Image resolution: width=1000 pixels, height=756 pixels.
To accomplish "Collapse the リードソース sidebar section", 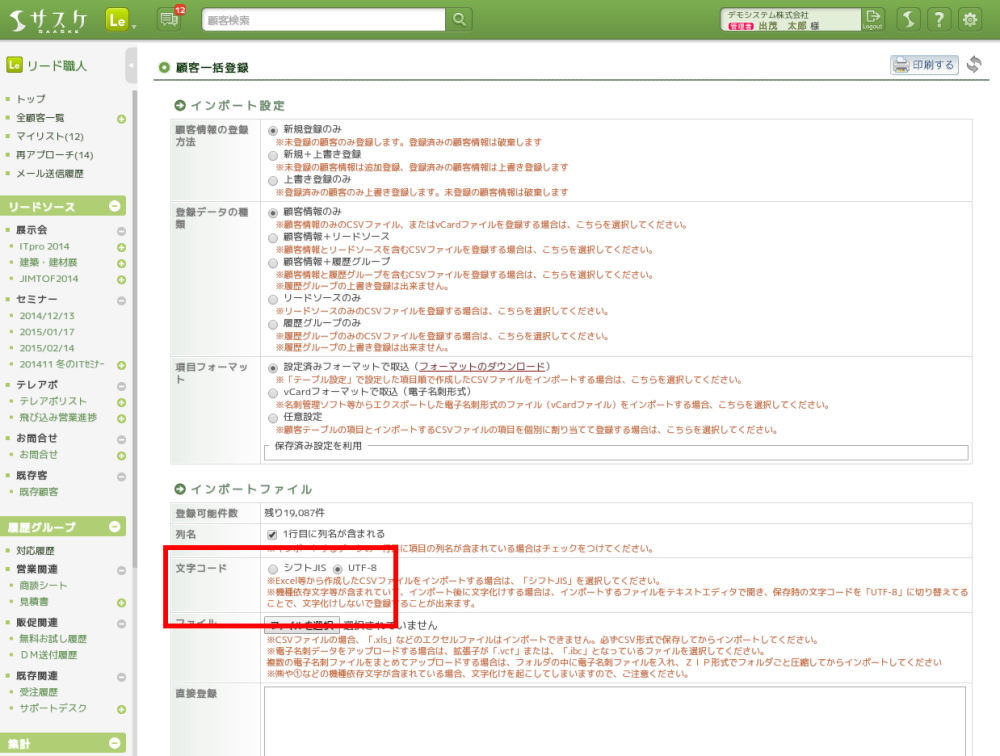I will pos(115,207).
